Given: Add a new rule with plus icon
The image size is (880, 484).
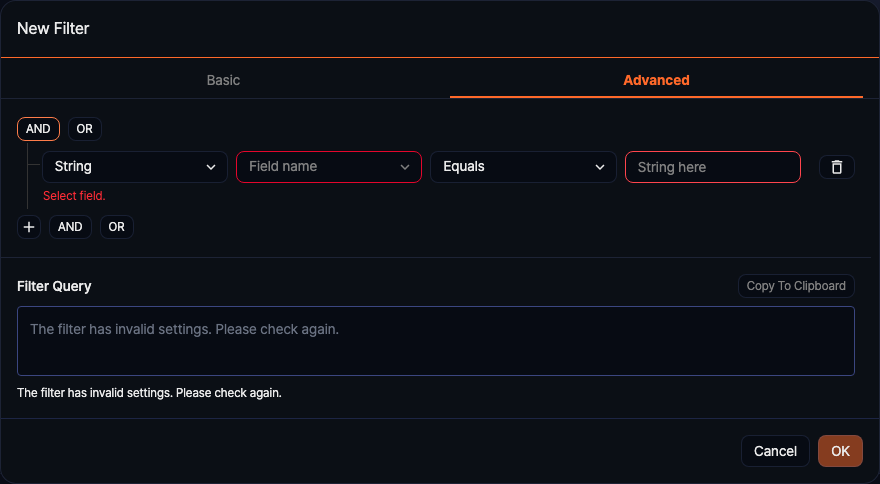Looking at the screenshot, I should [x=29, y=227].
